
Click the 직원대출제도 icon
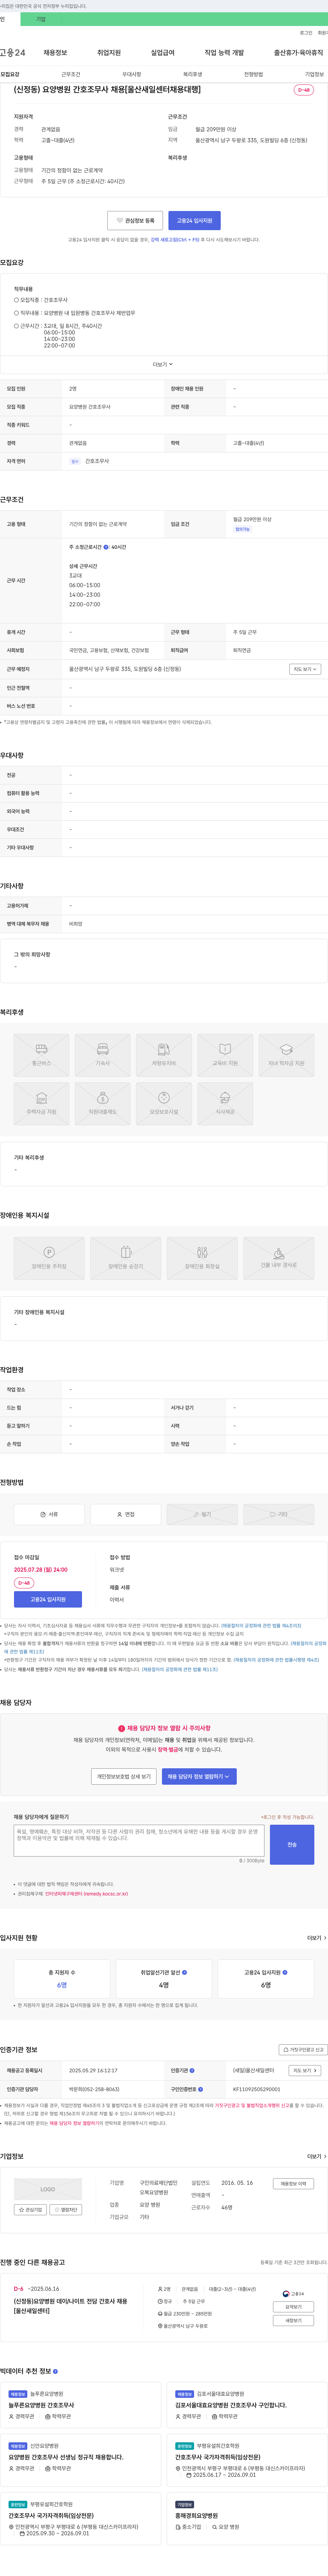102,1103
